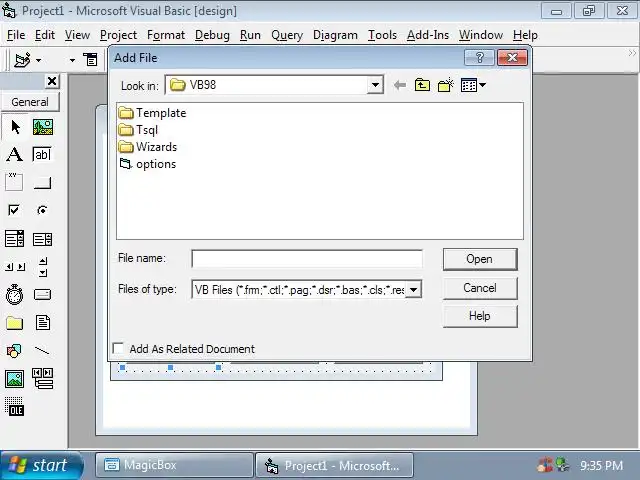Click the Help button in dialog

pyautogui.click(x=480, y=316)
